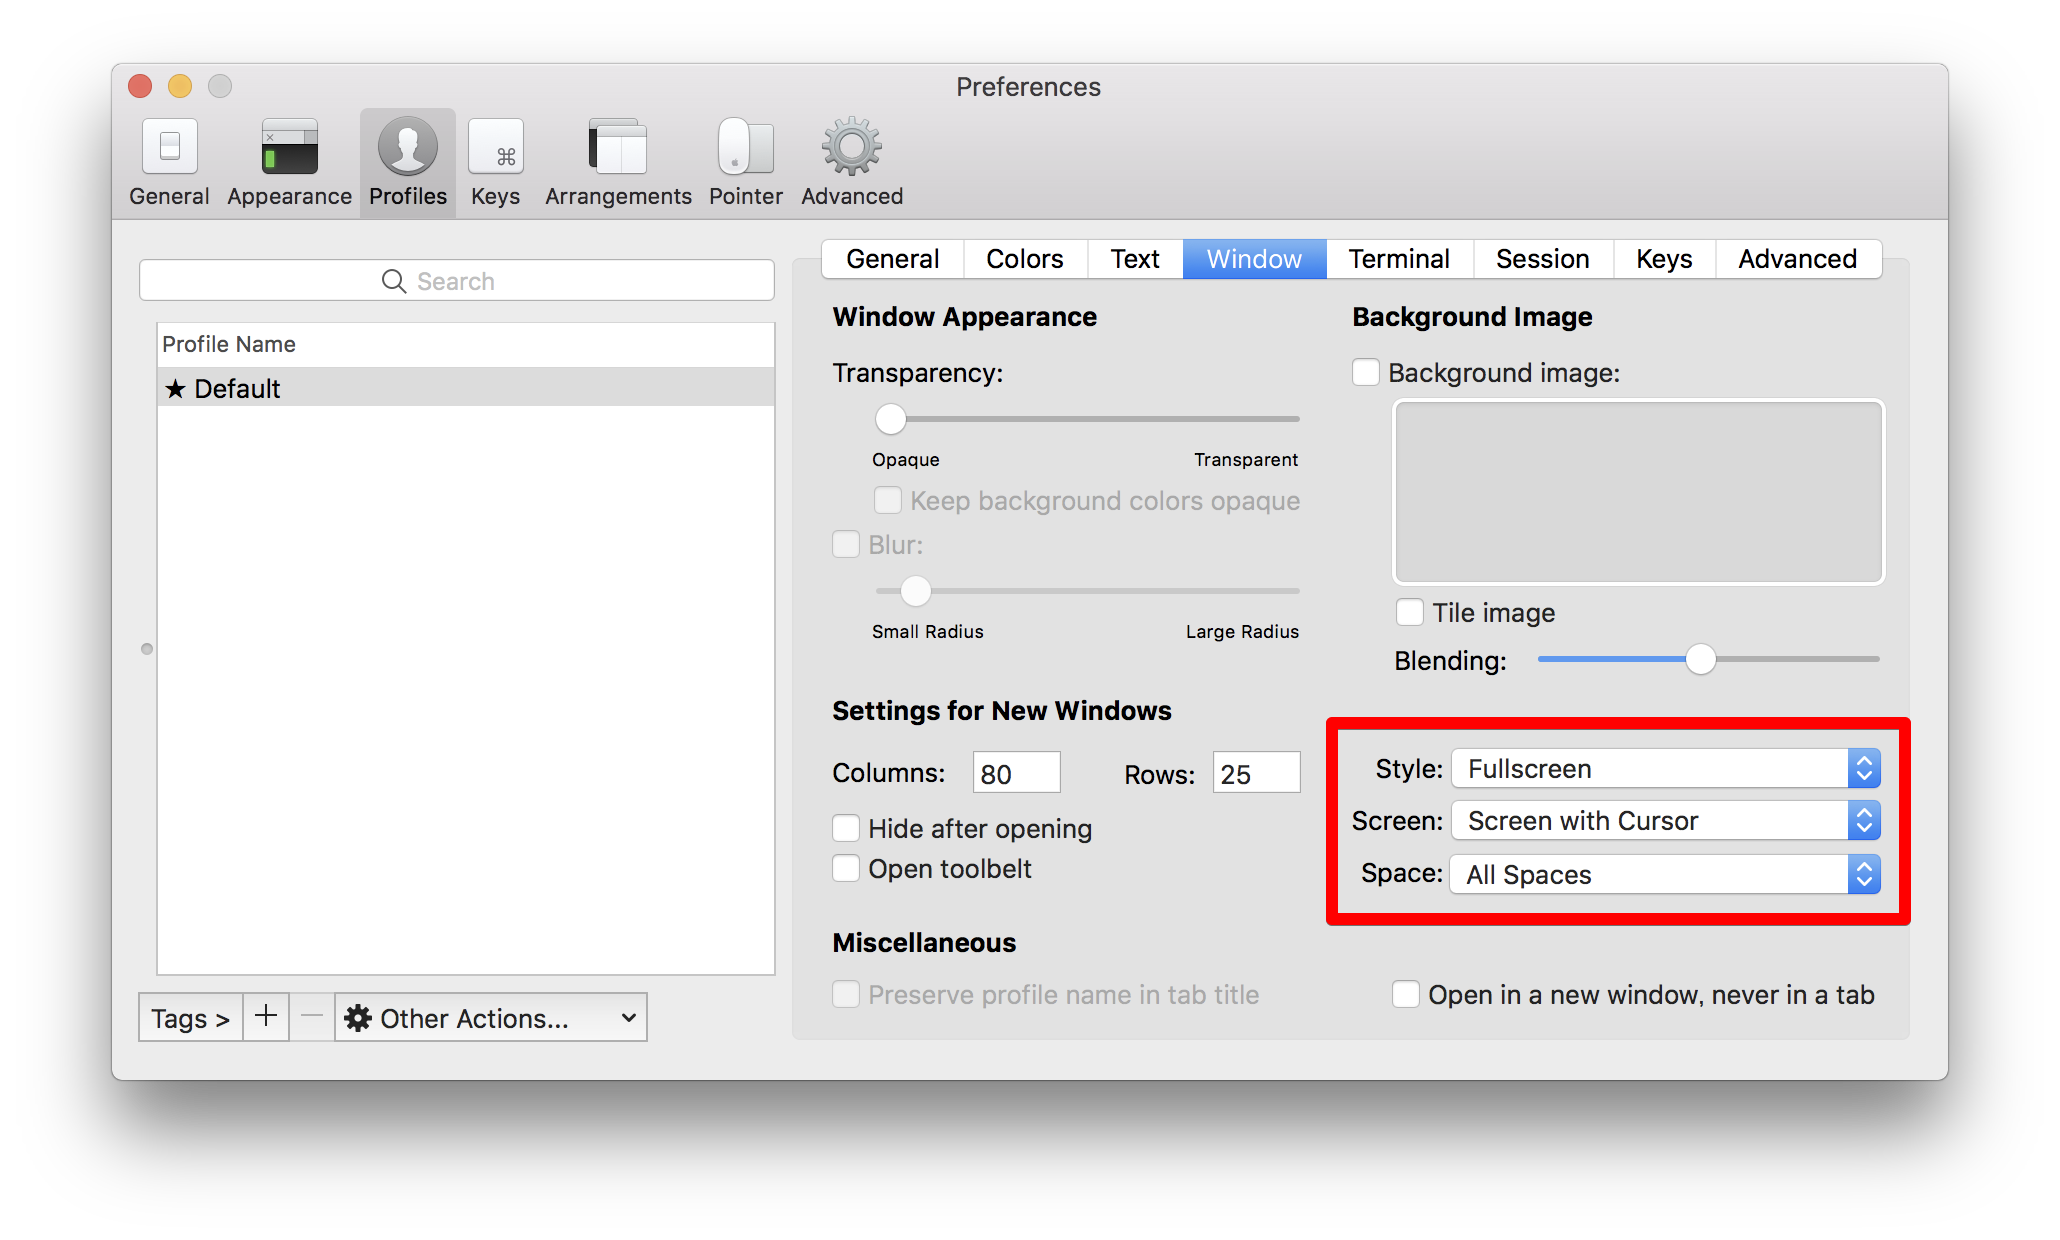Click the Profile Name column header
2060x1240 pixels.
(466, 344)
